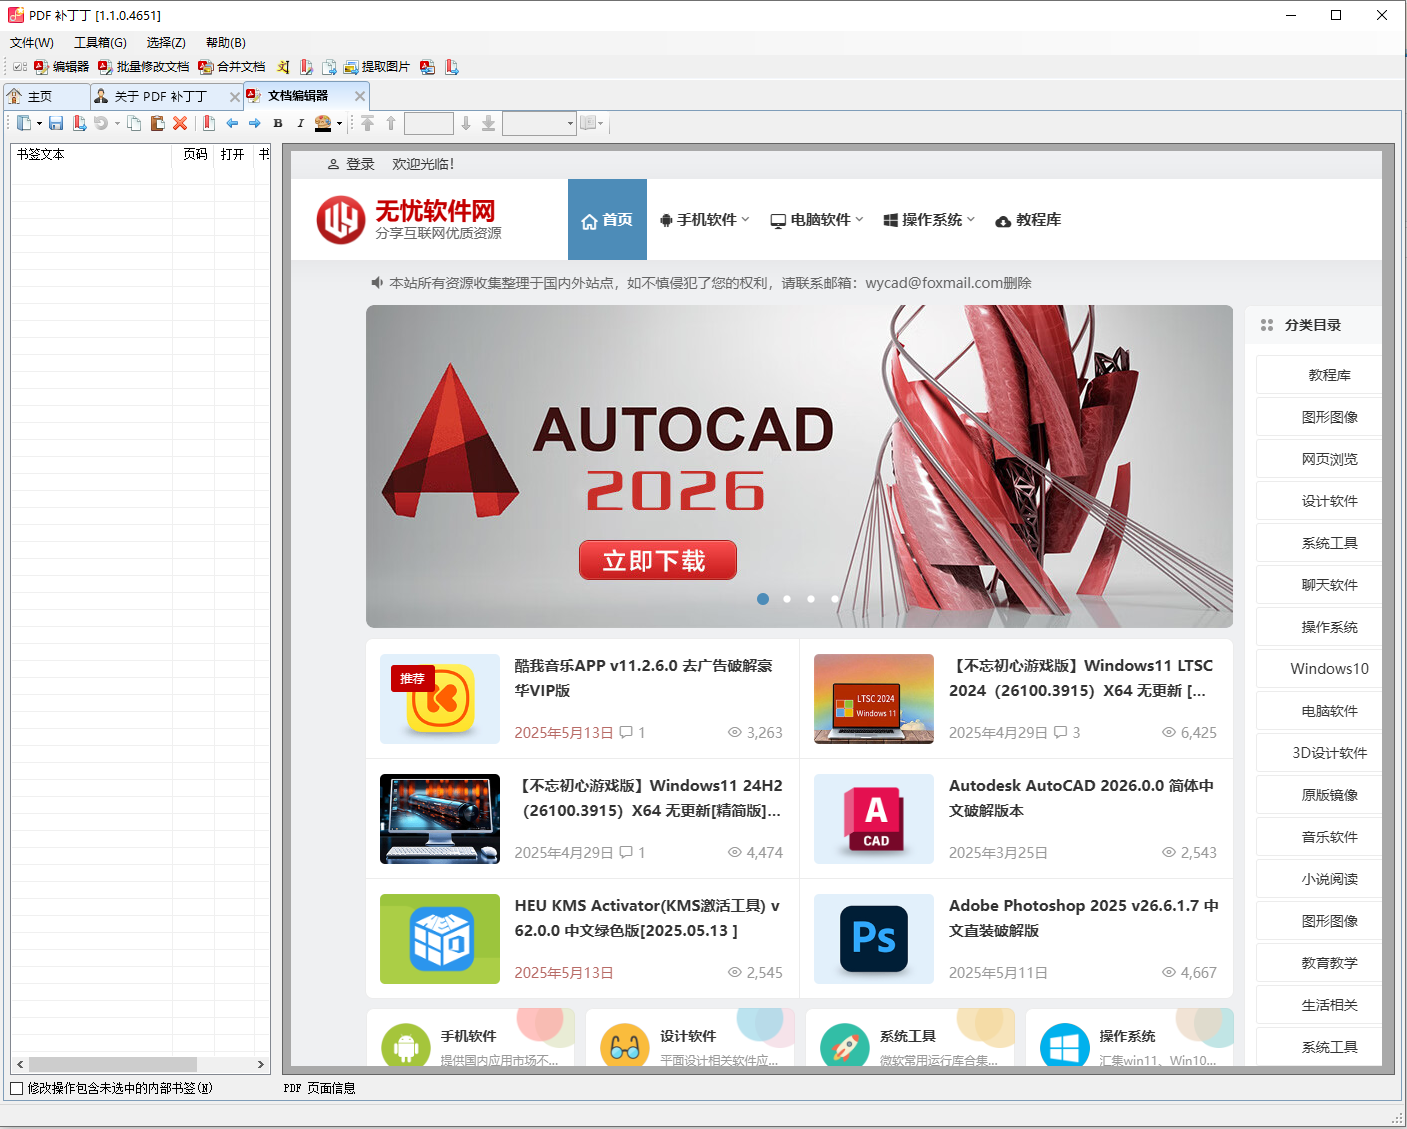The width and height of the screenshot is (1407, 1129).
Task: Open the color palette icon
Action: [x=323, y=122]
